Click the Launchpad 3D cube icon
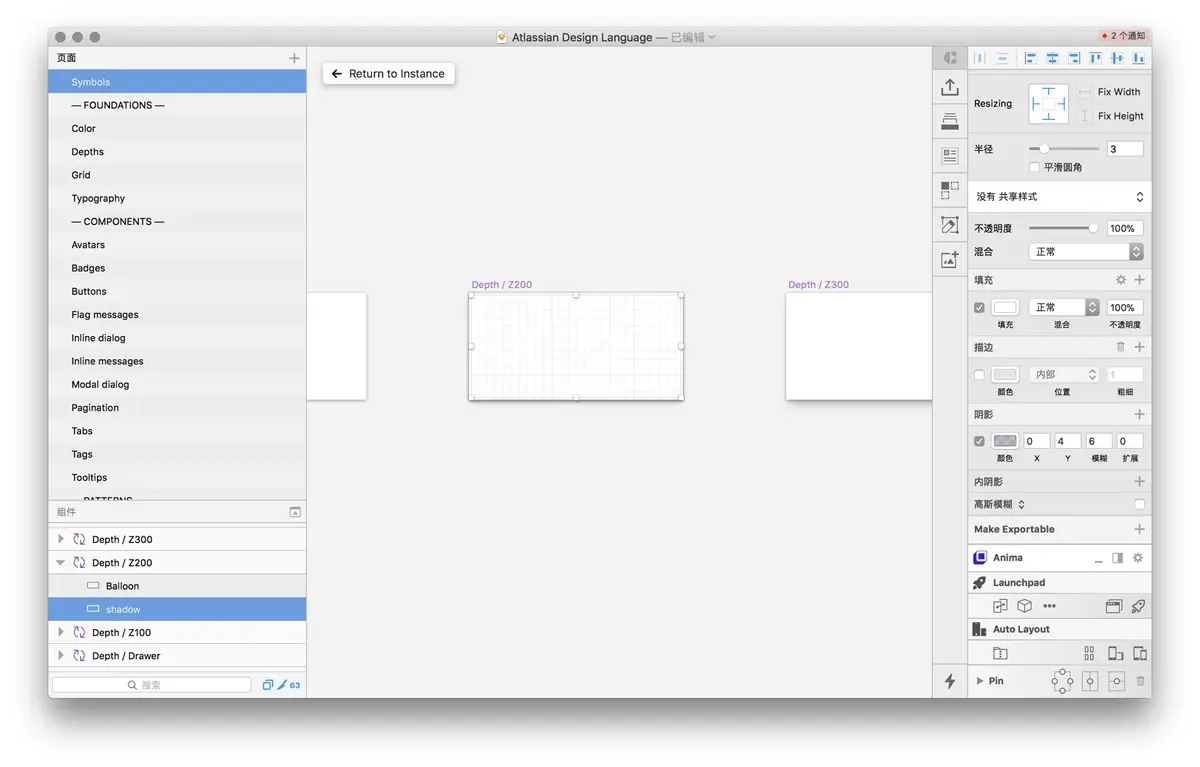1200x767 pixels. point(1024,606)
